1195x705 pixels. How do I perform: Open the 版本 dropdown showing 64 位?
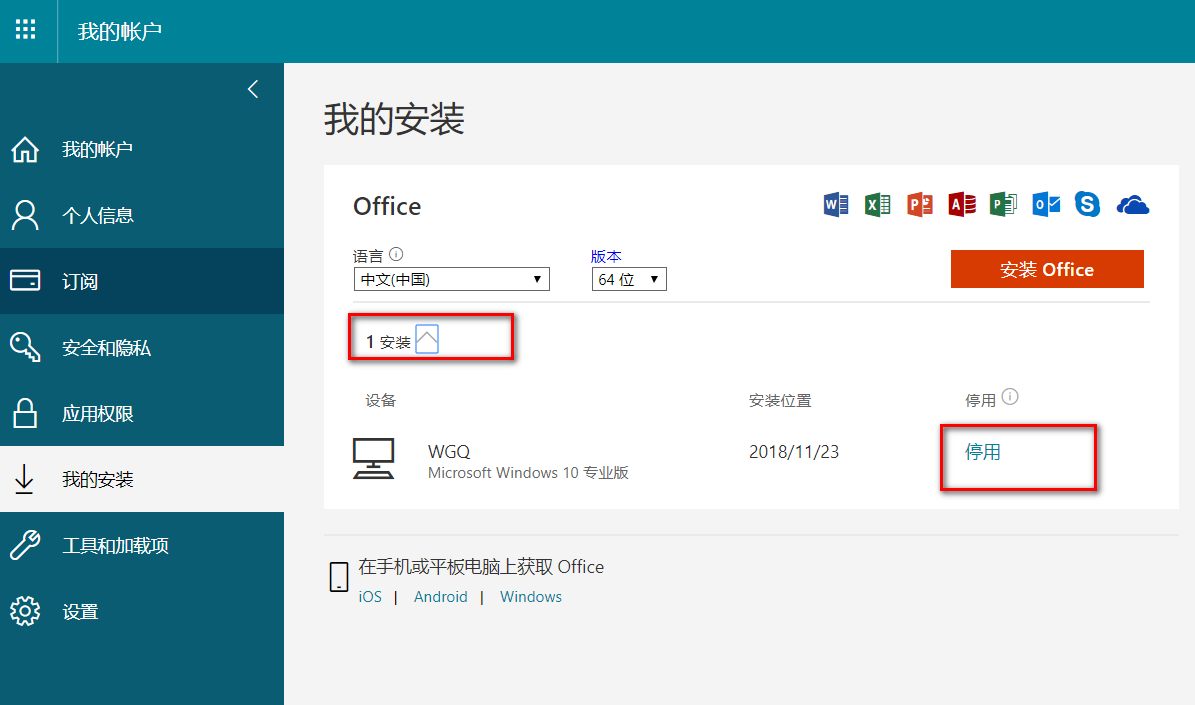click(629, 279)
